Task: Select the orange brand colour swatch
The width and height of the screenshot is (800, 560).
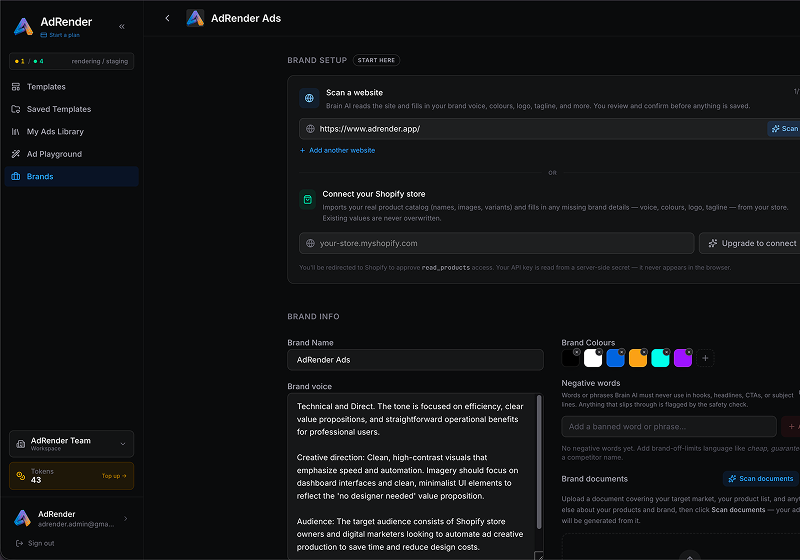Action: [x=638, y=359]
